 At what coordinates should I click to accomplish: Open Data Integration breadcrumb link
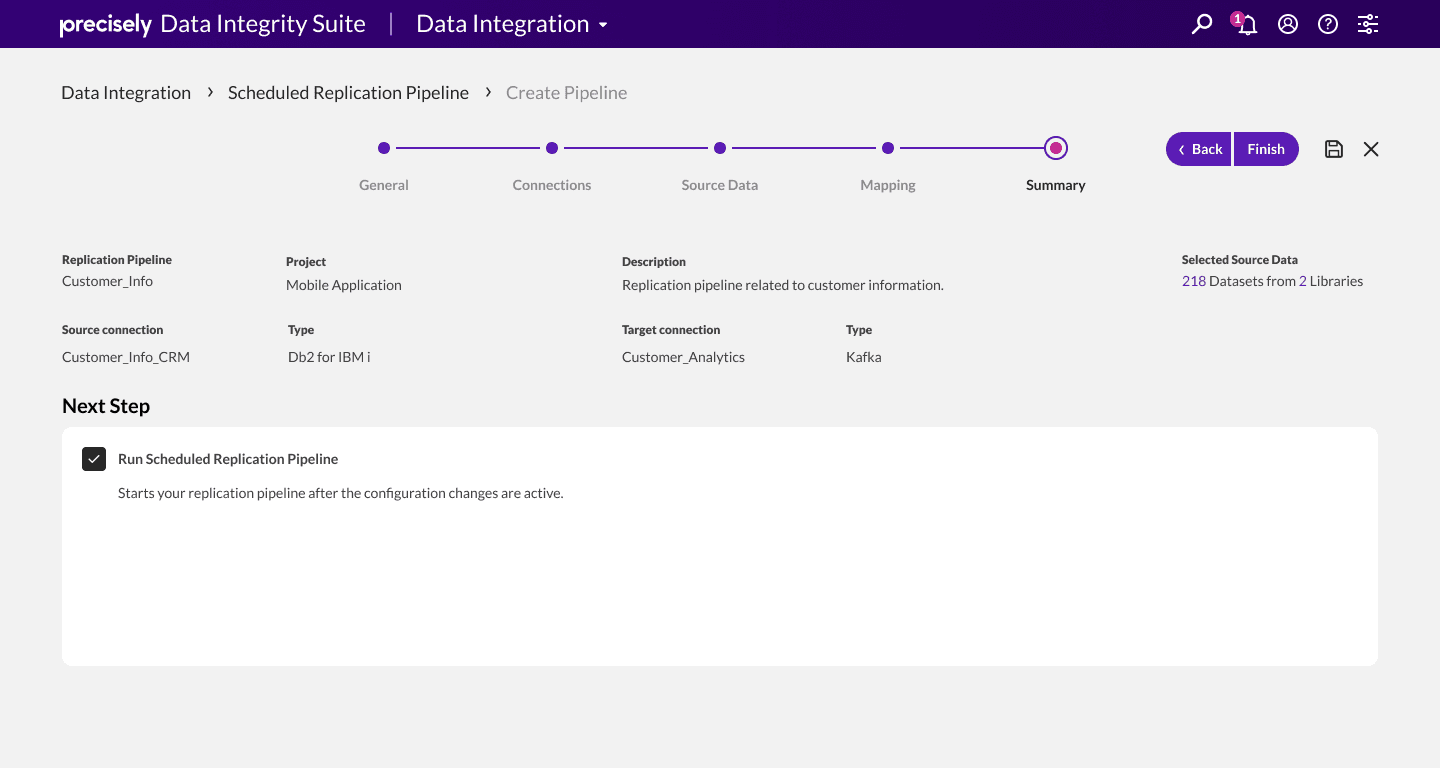[126, 93]
